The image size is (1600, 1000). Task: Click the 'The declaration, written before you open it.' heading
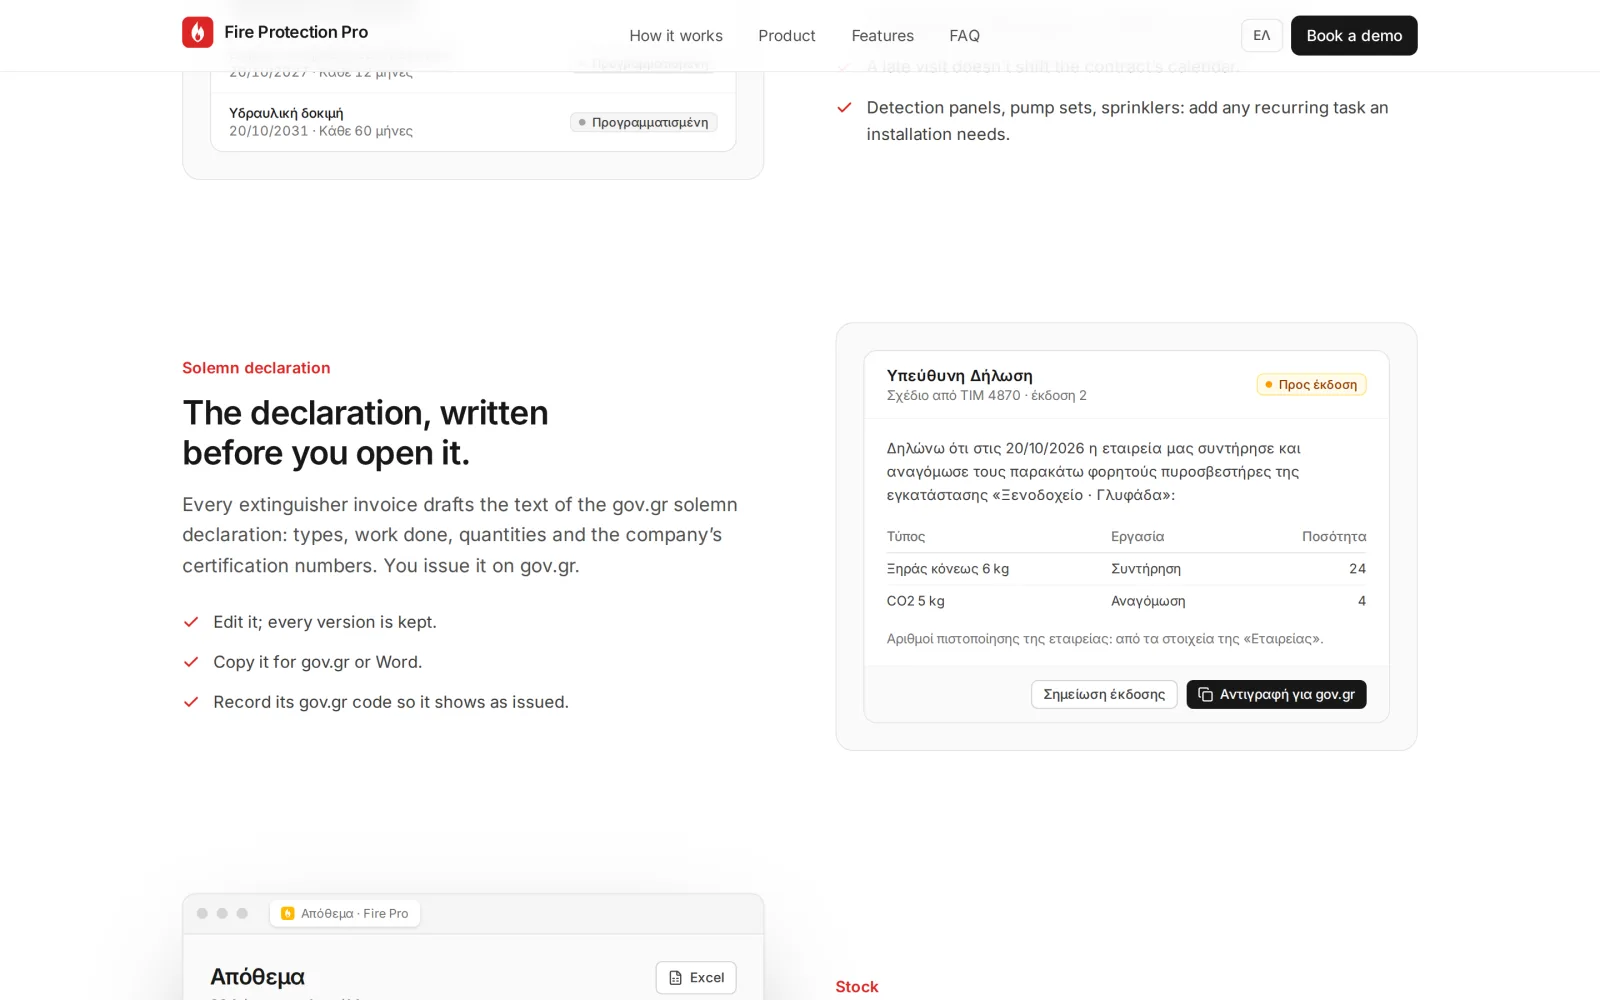click(x=366, y=433)
